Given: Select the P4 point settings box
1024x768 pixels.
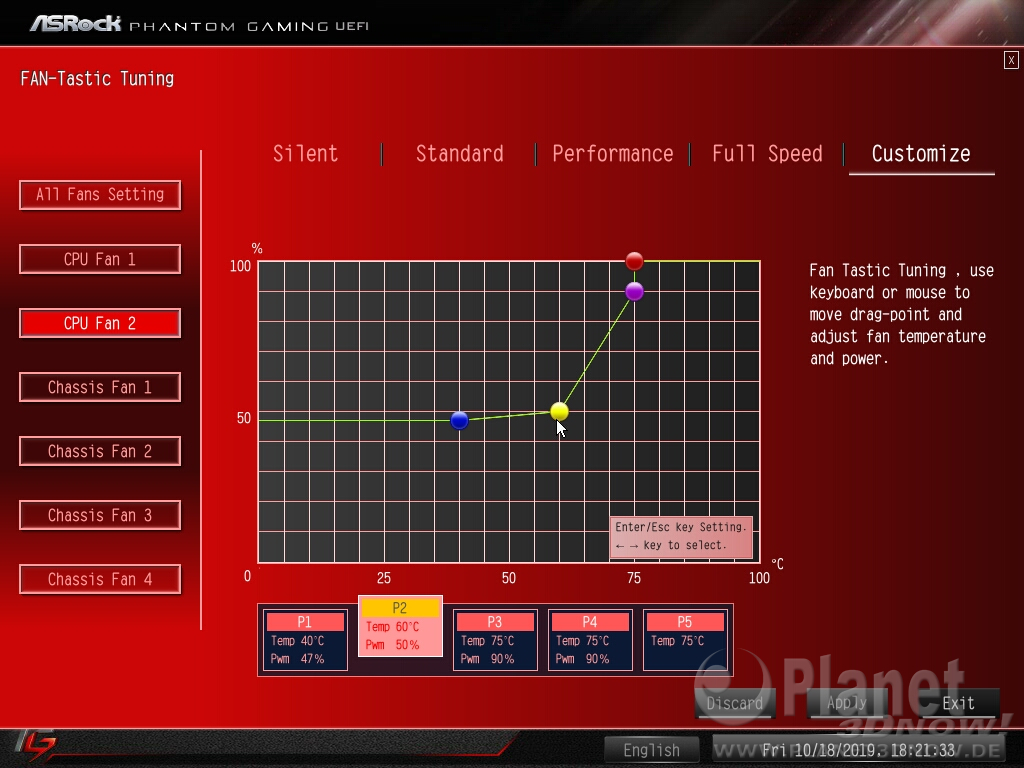Looking at the screenshot, I should tap(590, 640).
